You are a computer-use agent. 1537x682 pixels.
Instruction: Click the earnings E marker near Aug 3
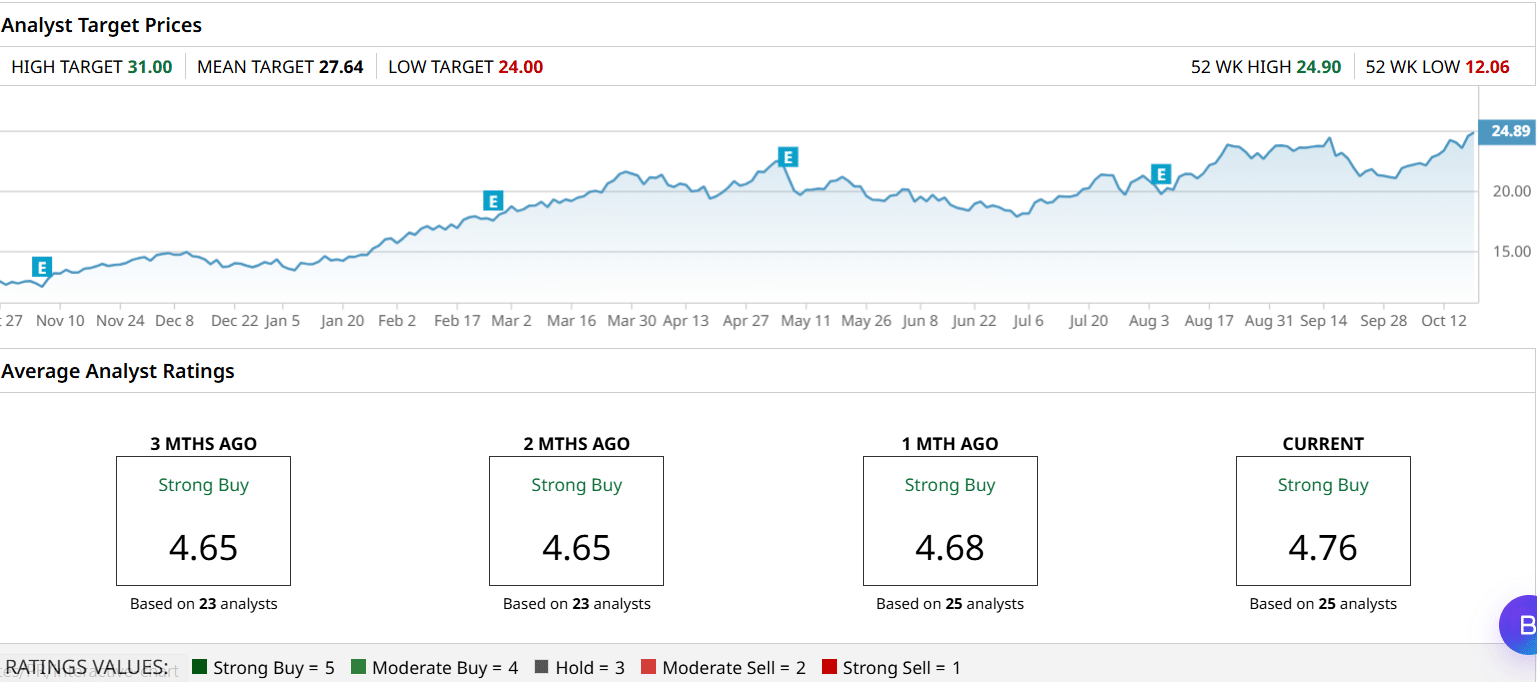1161,174
